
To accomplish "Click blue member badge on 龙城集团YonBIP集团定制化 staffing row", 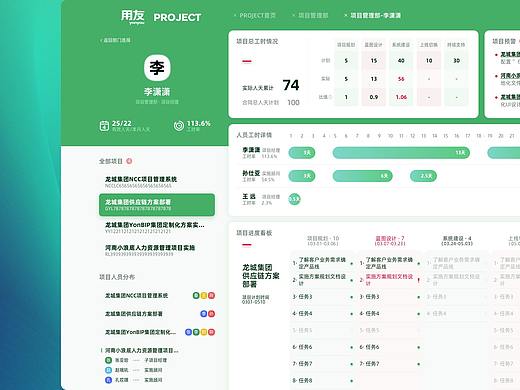I will (188, 332).
